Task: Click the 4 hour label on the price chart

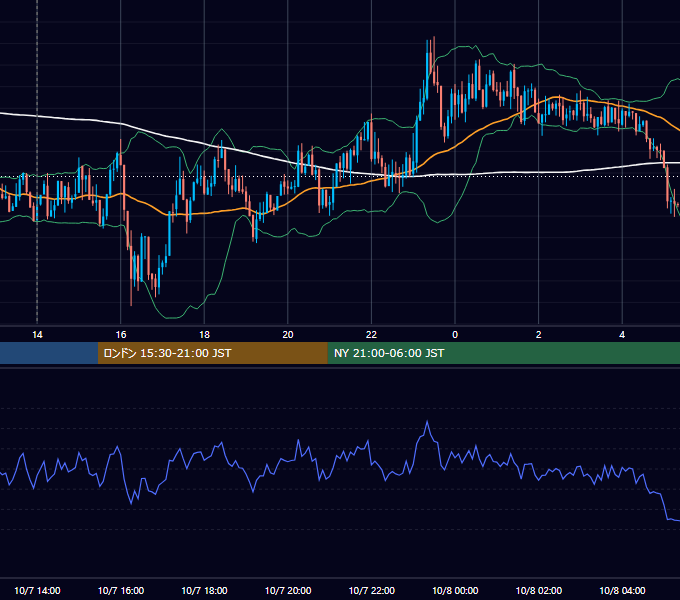Action: (622, 335)
